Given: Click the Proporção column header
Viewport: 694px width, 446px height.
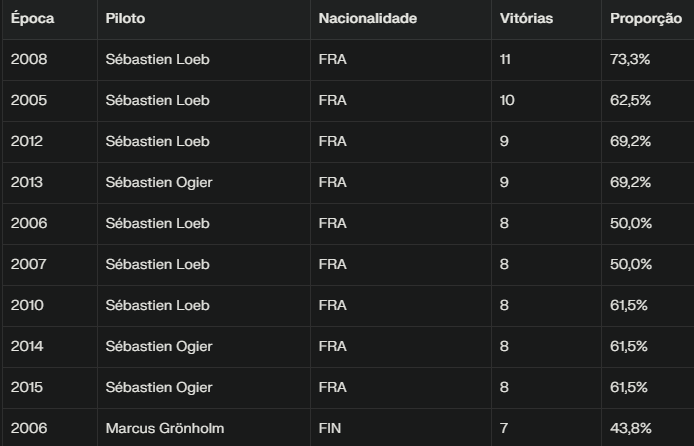Looking at the screenshot, I should pos(646,19).
